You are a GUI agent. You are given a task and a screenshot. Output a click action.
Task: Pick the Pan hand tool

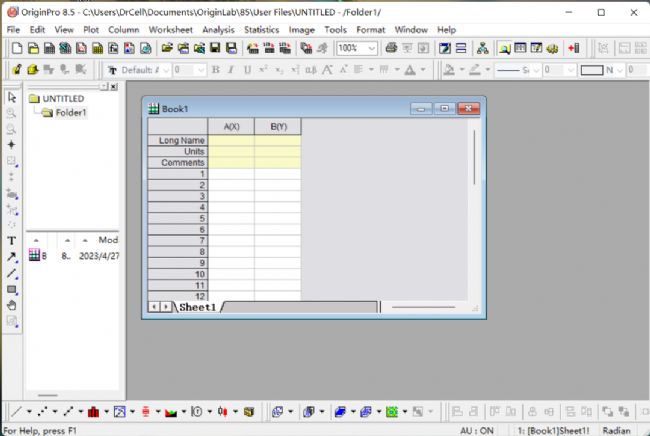click(x=11, y=306)
